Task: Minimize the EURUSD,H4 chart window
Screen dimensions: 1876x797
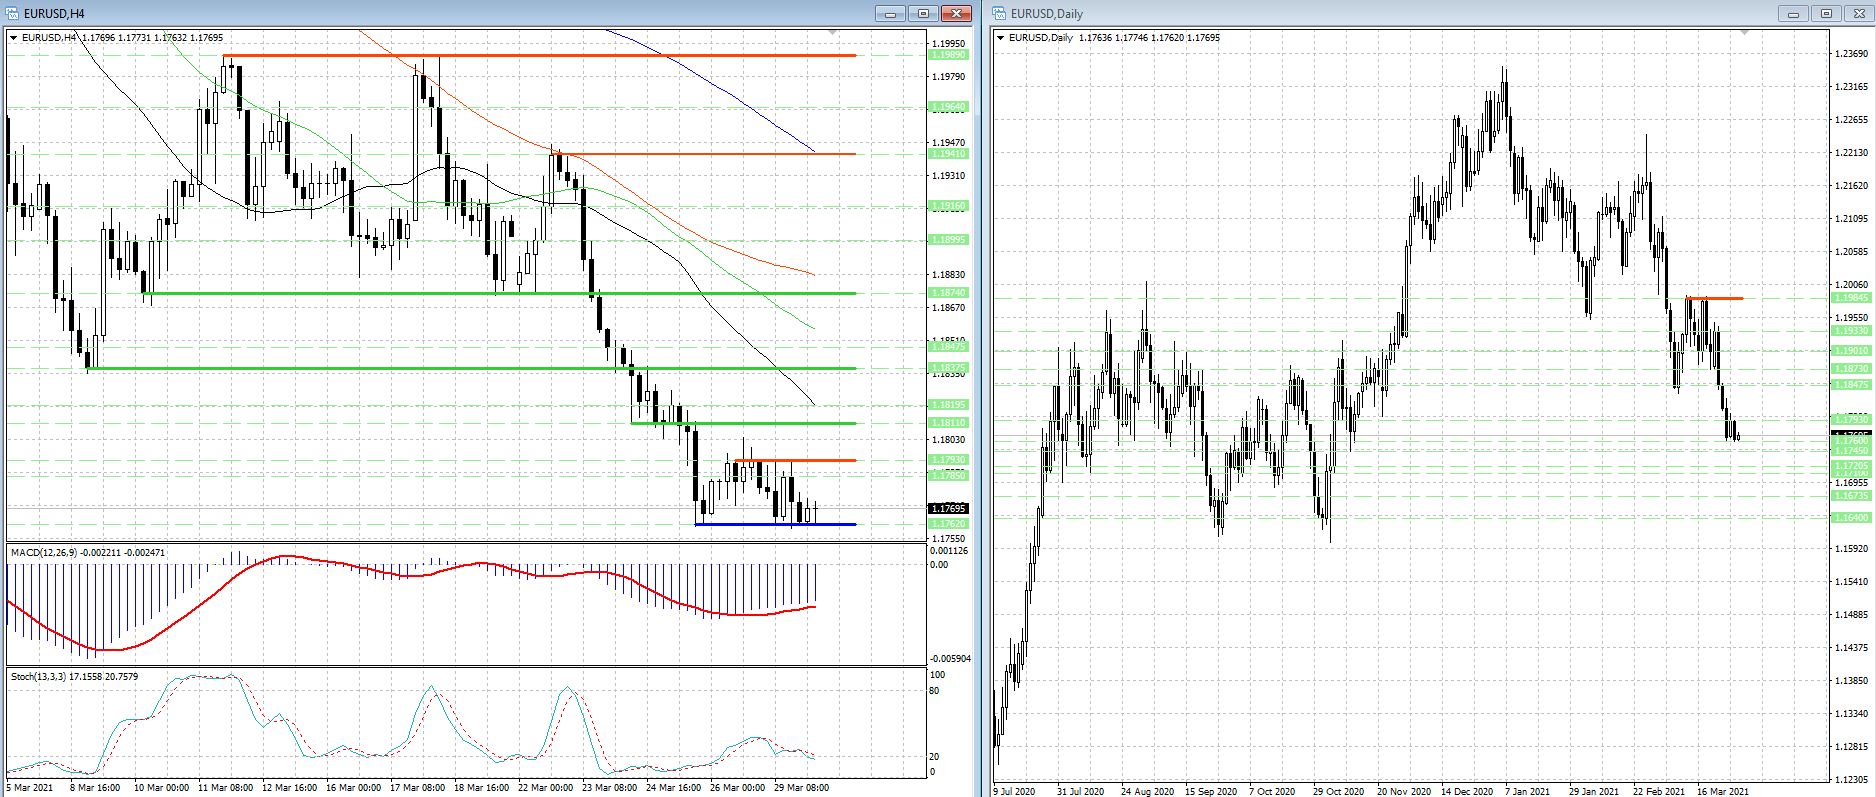Action: [x=889, y=13]
